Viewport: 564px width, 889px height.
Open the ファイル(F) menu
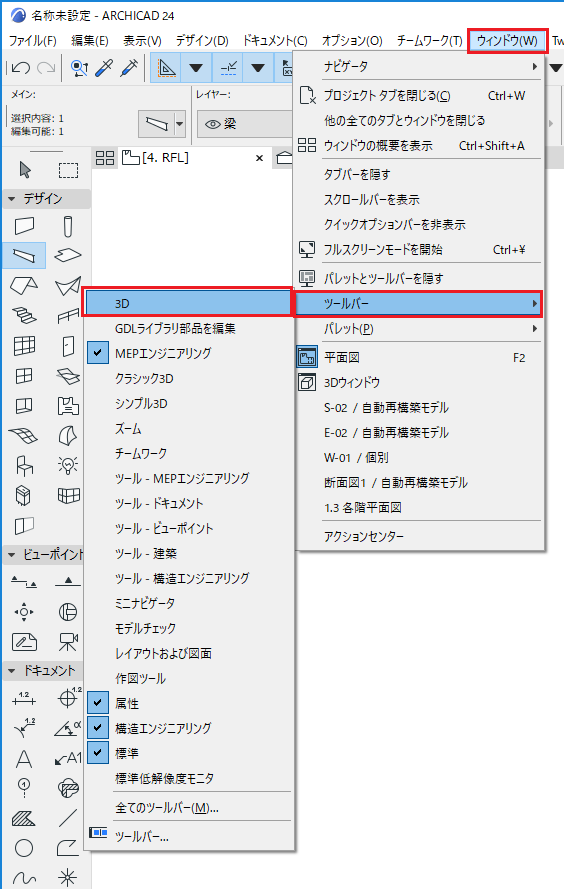click(33, 41)
